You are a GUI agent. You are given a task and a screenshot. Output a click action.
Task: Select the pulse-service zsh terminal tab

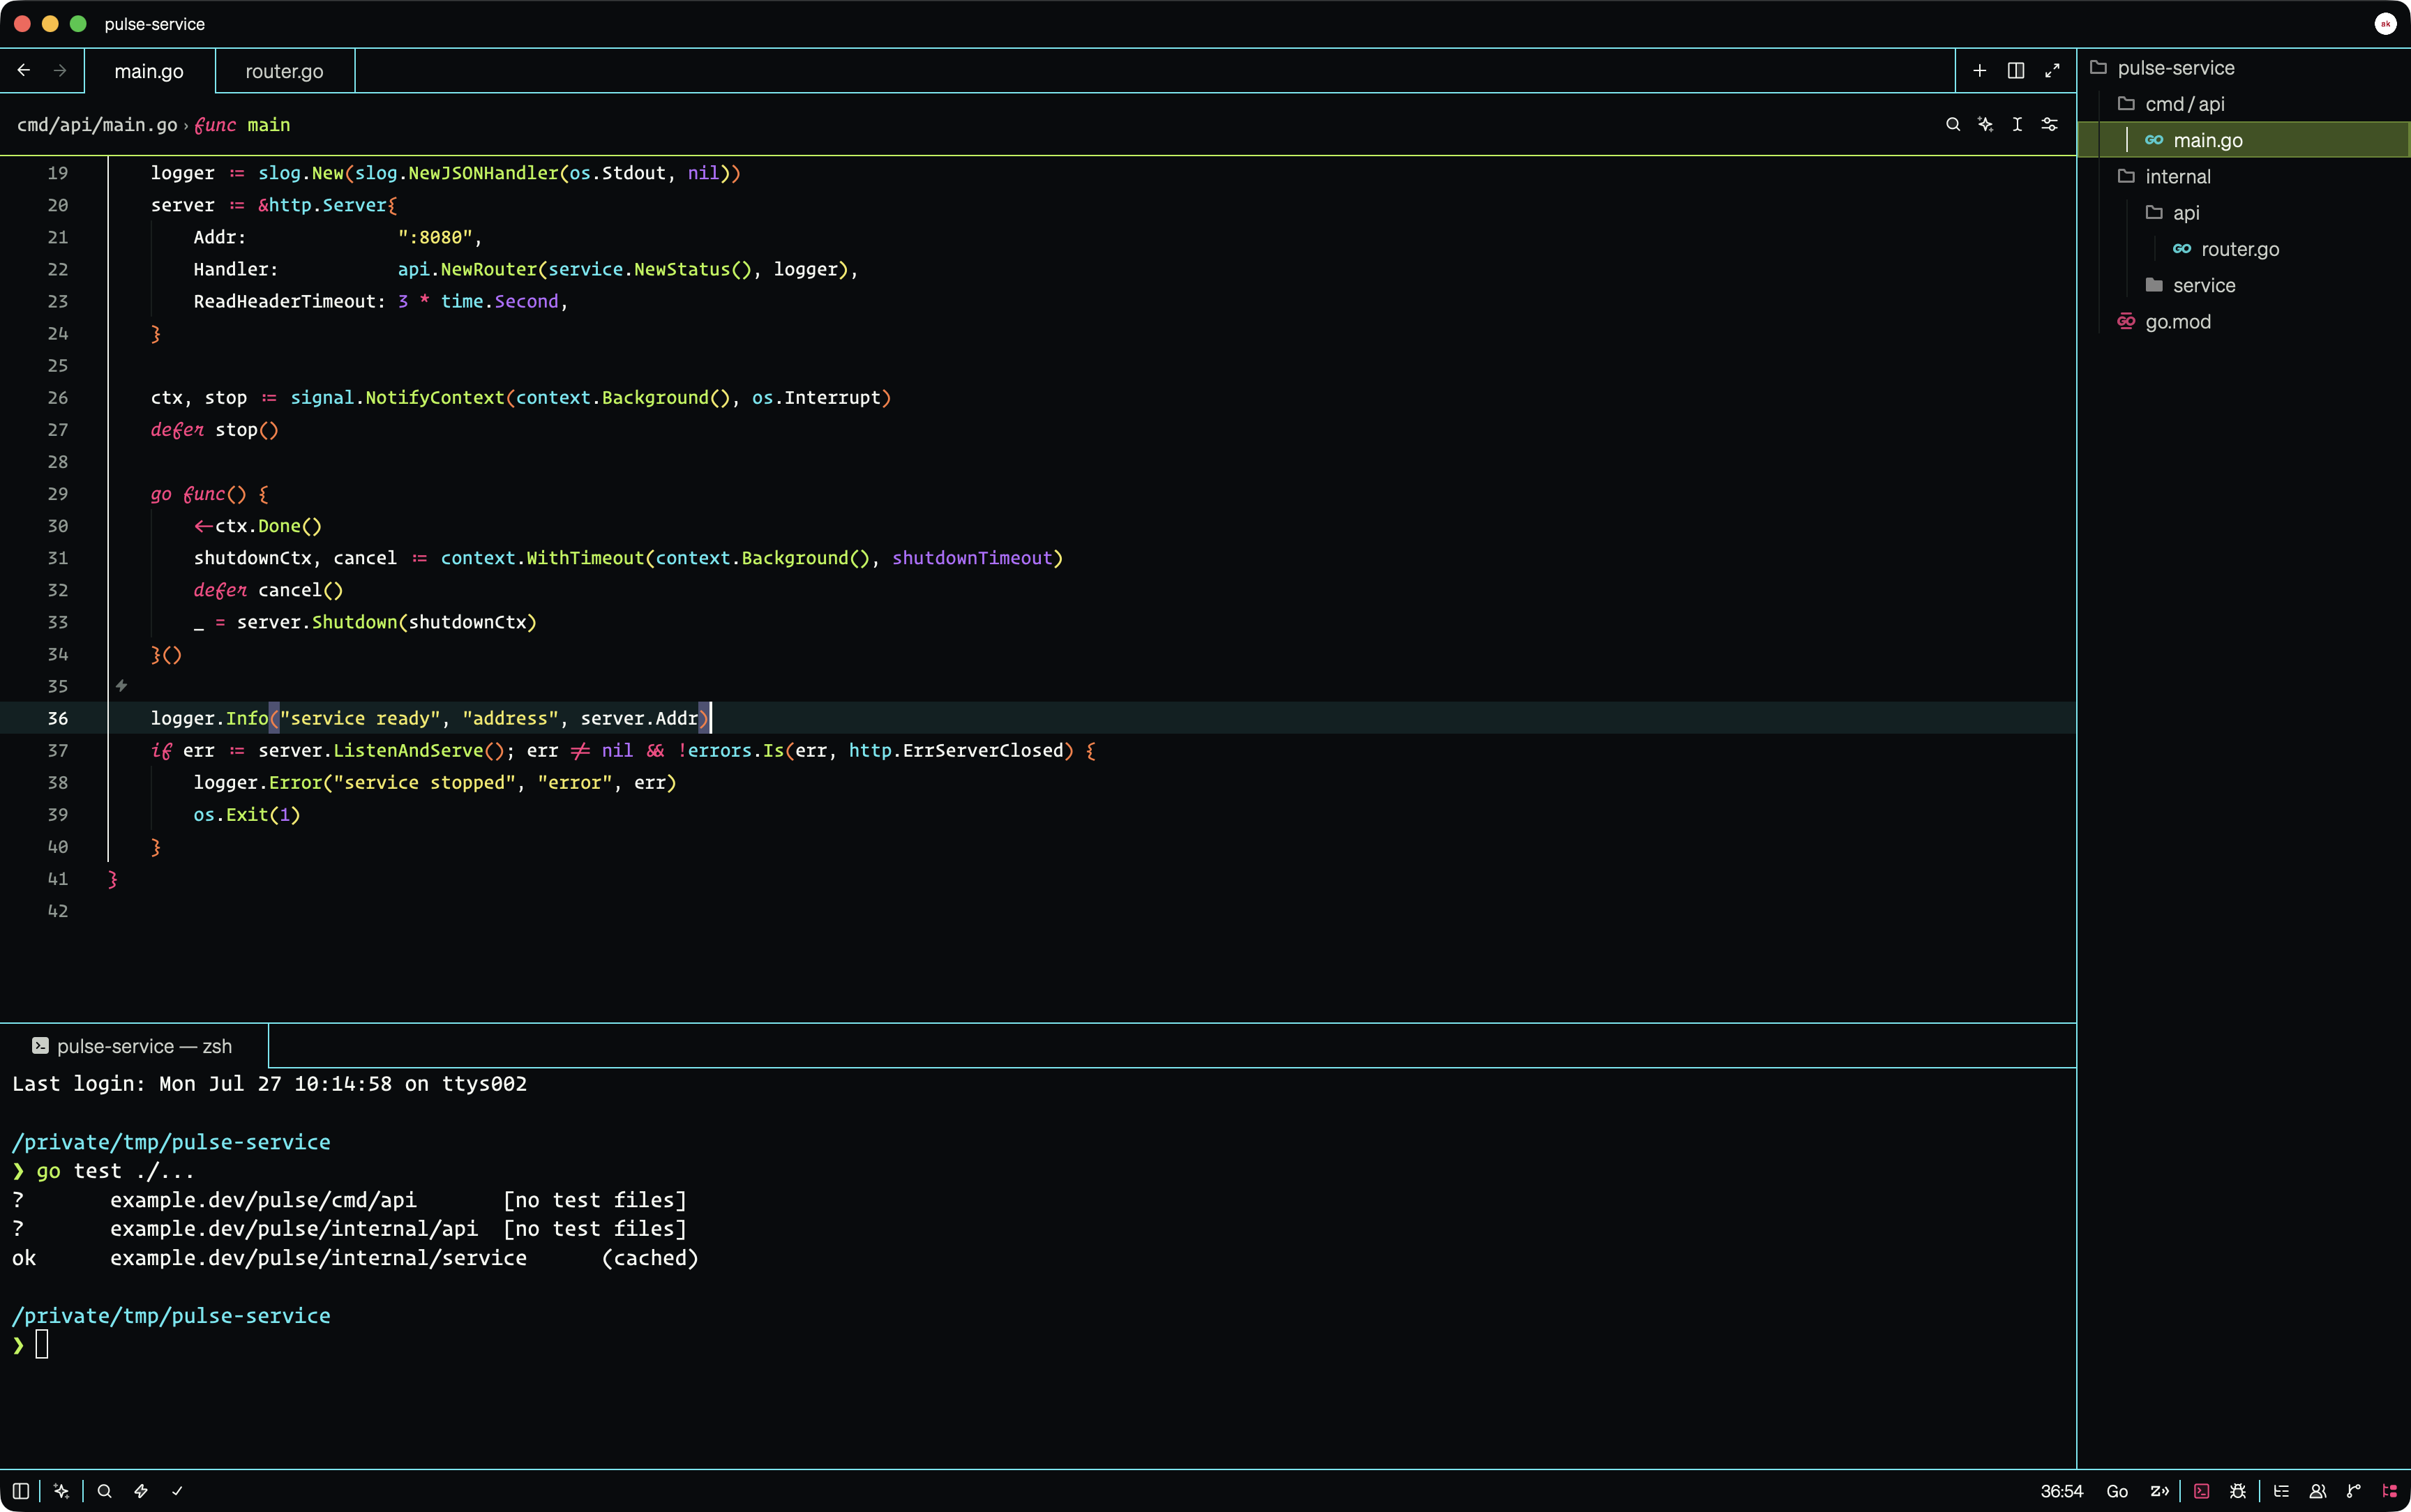coord(134,1046)
